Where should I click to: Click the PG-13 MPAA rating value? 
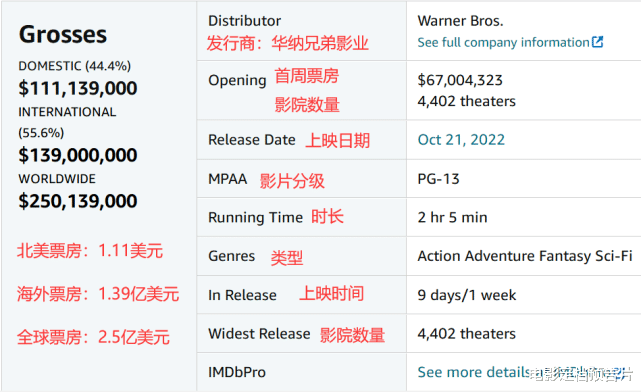coord(438,179)
